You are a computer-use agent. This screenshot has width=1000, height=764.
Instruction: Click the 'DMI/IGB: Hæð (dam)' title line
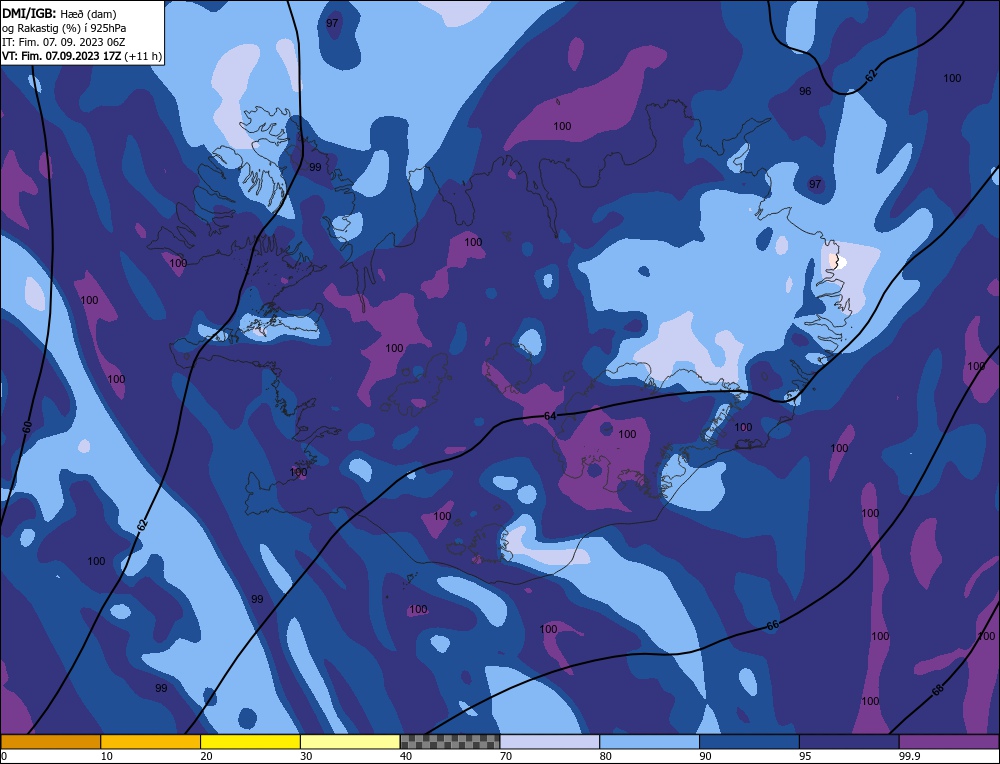[x=59, y=13]
